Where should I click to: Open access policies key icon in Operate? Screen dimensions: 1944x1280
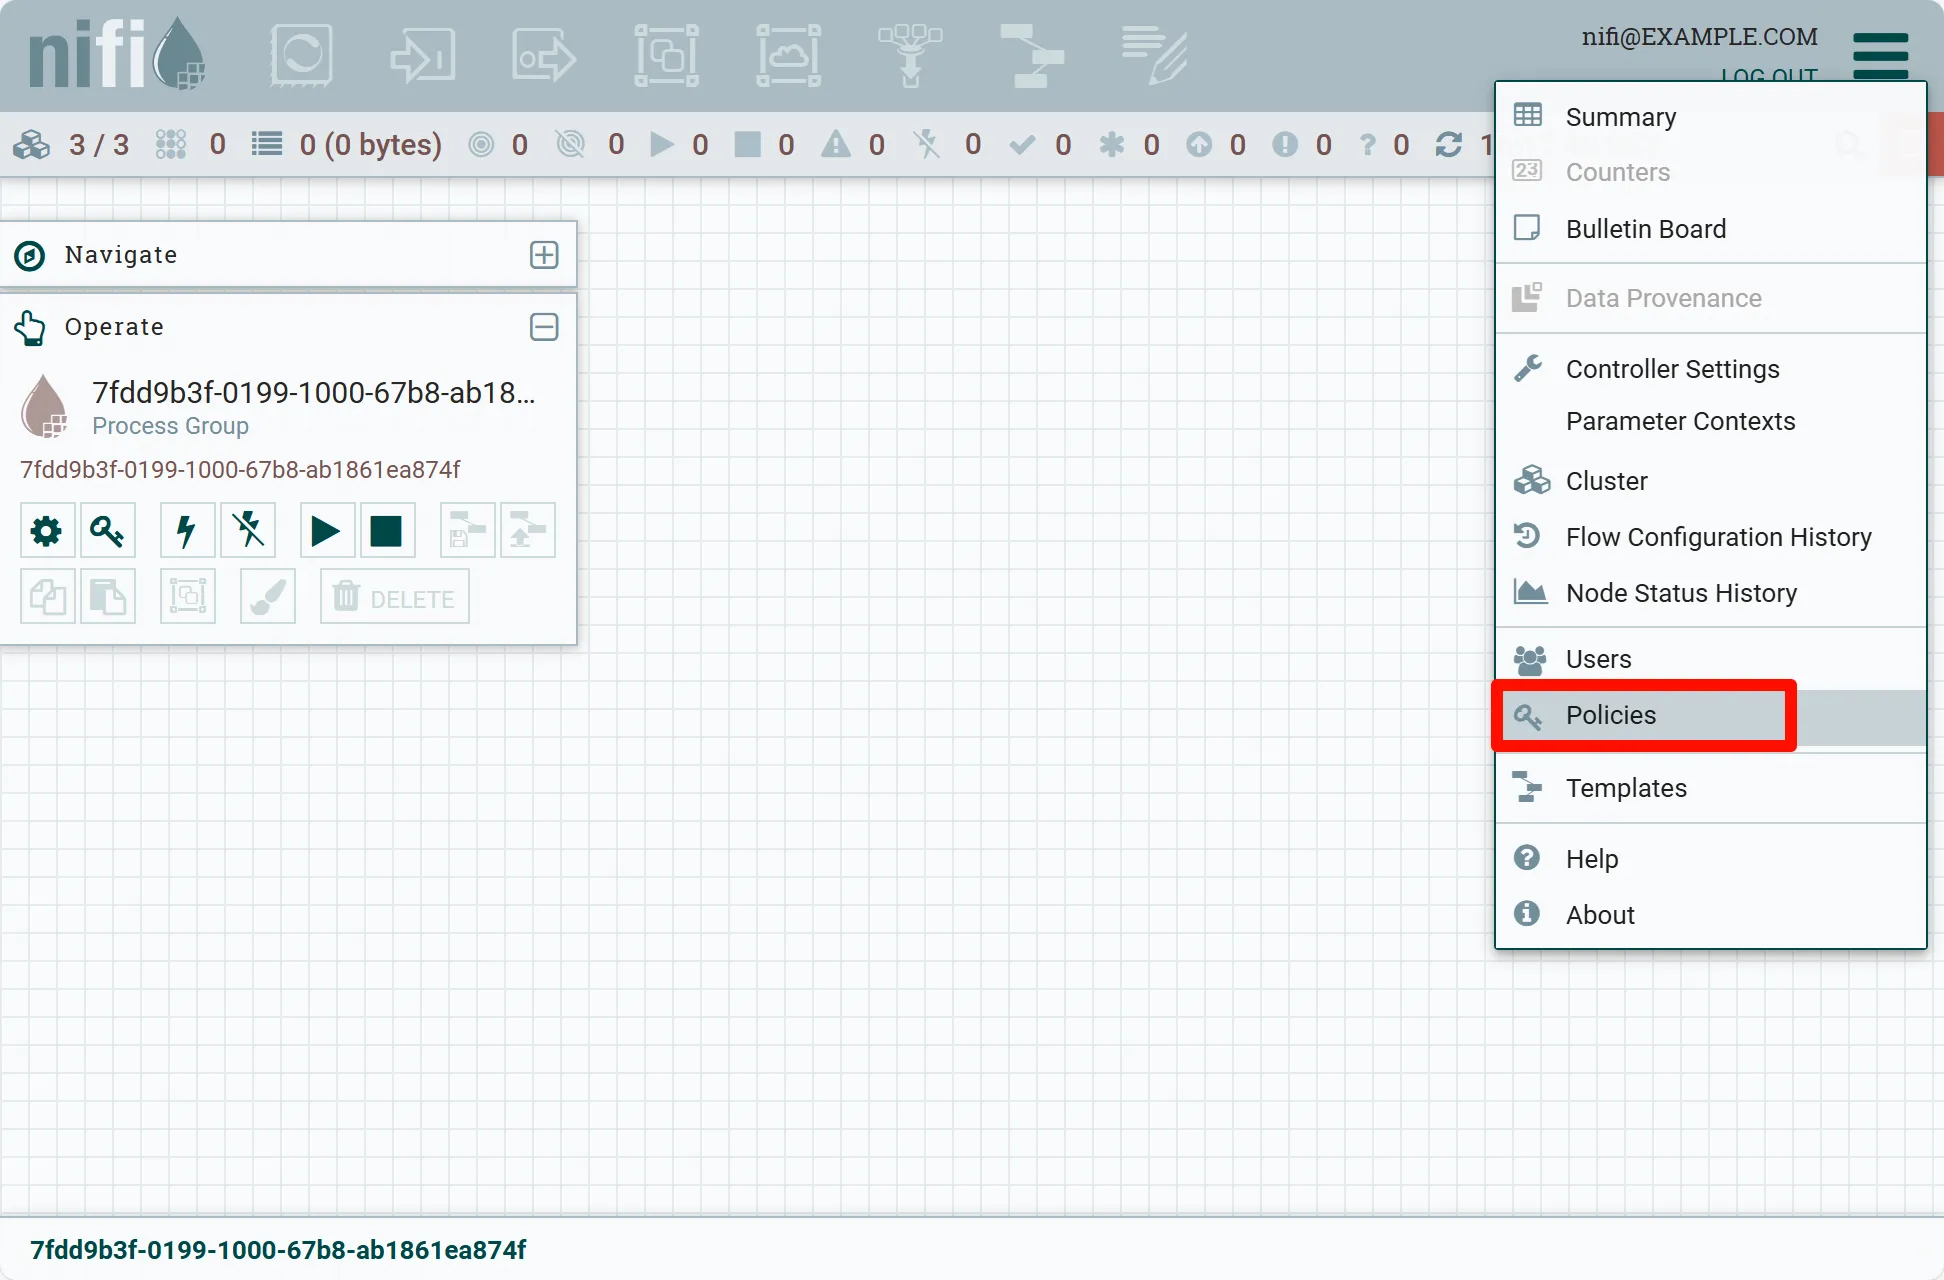[107, 530]
